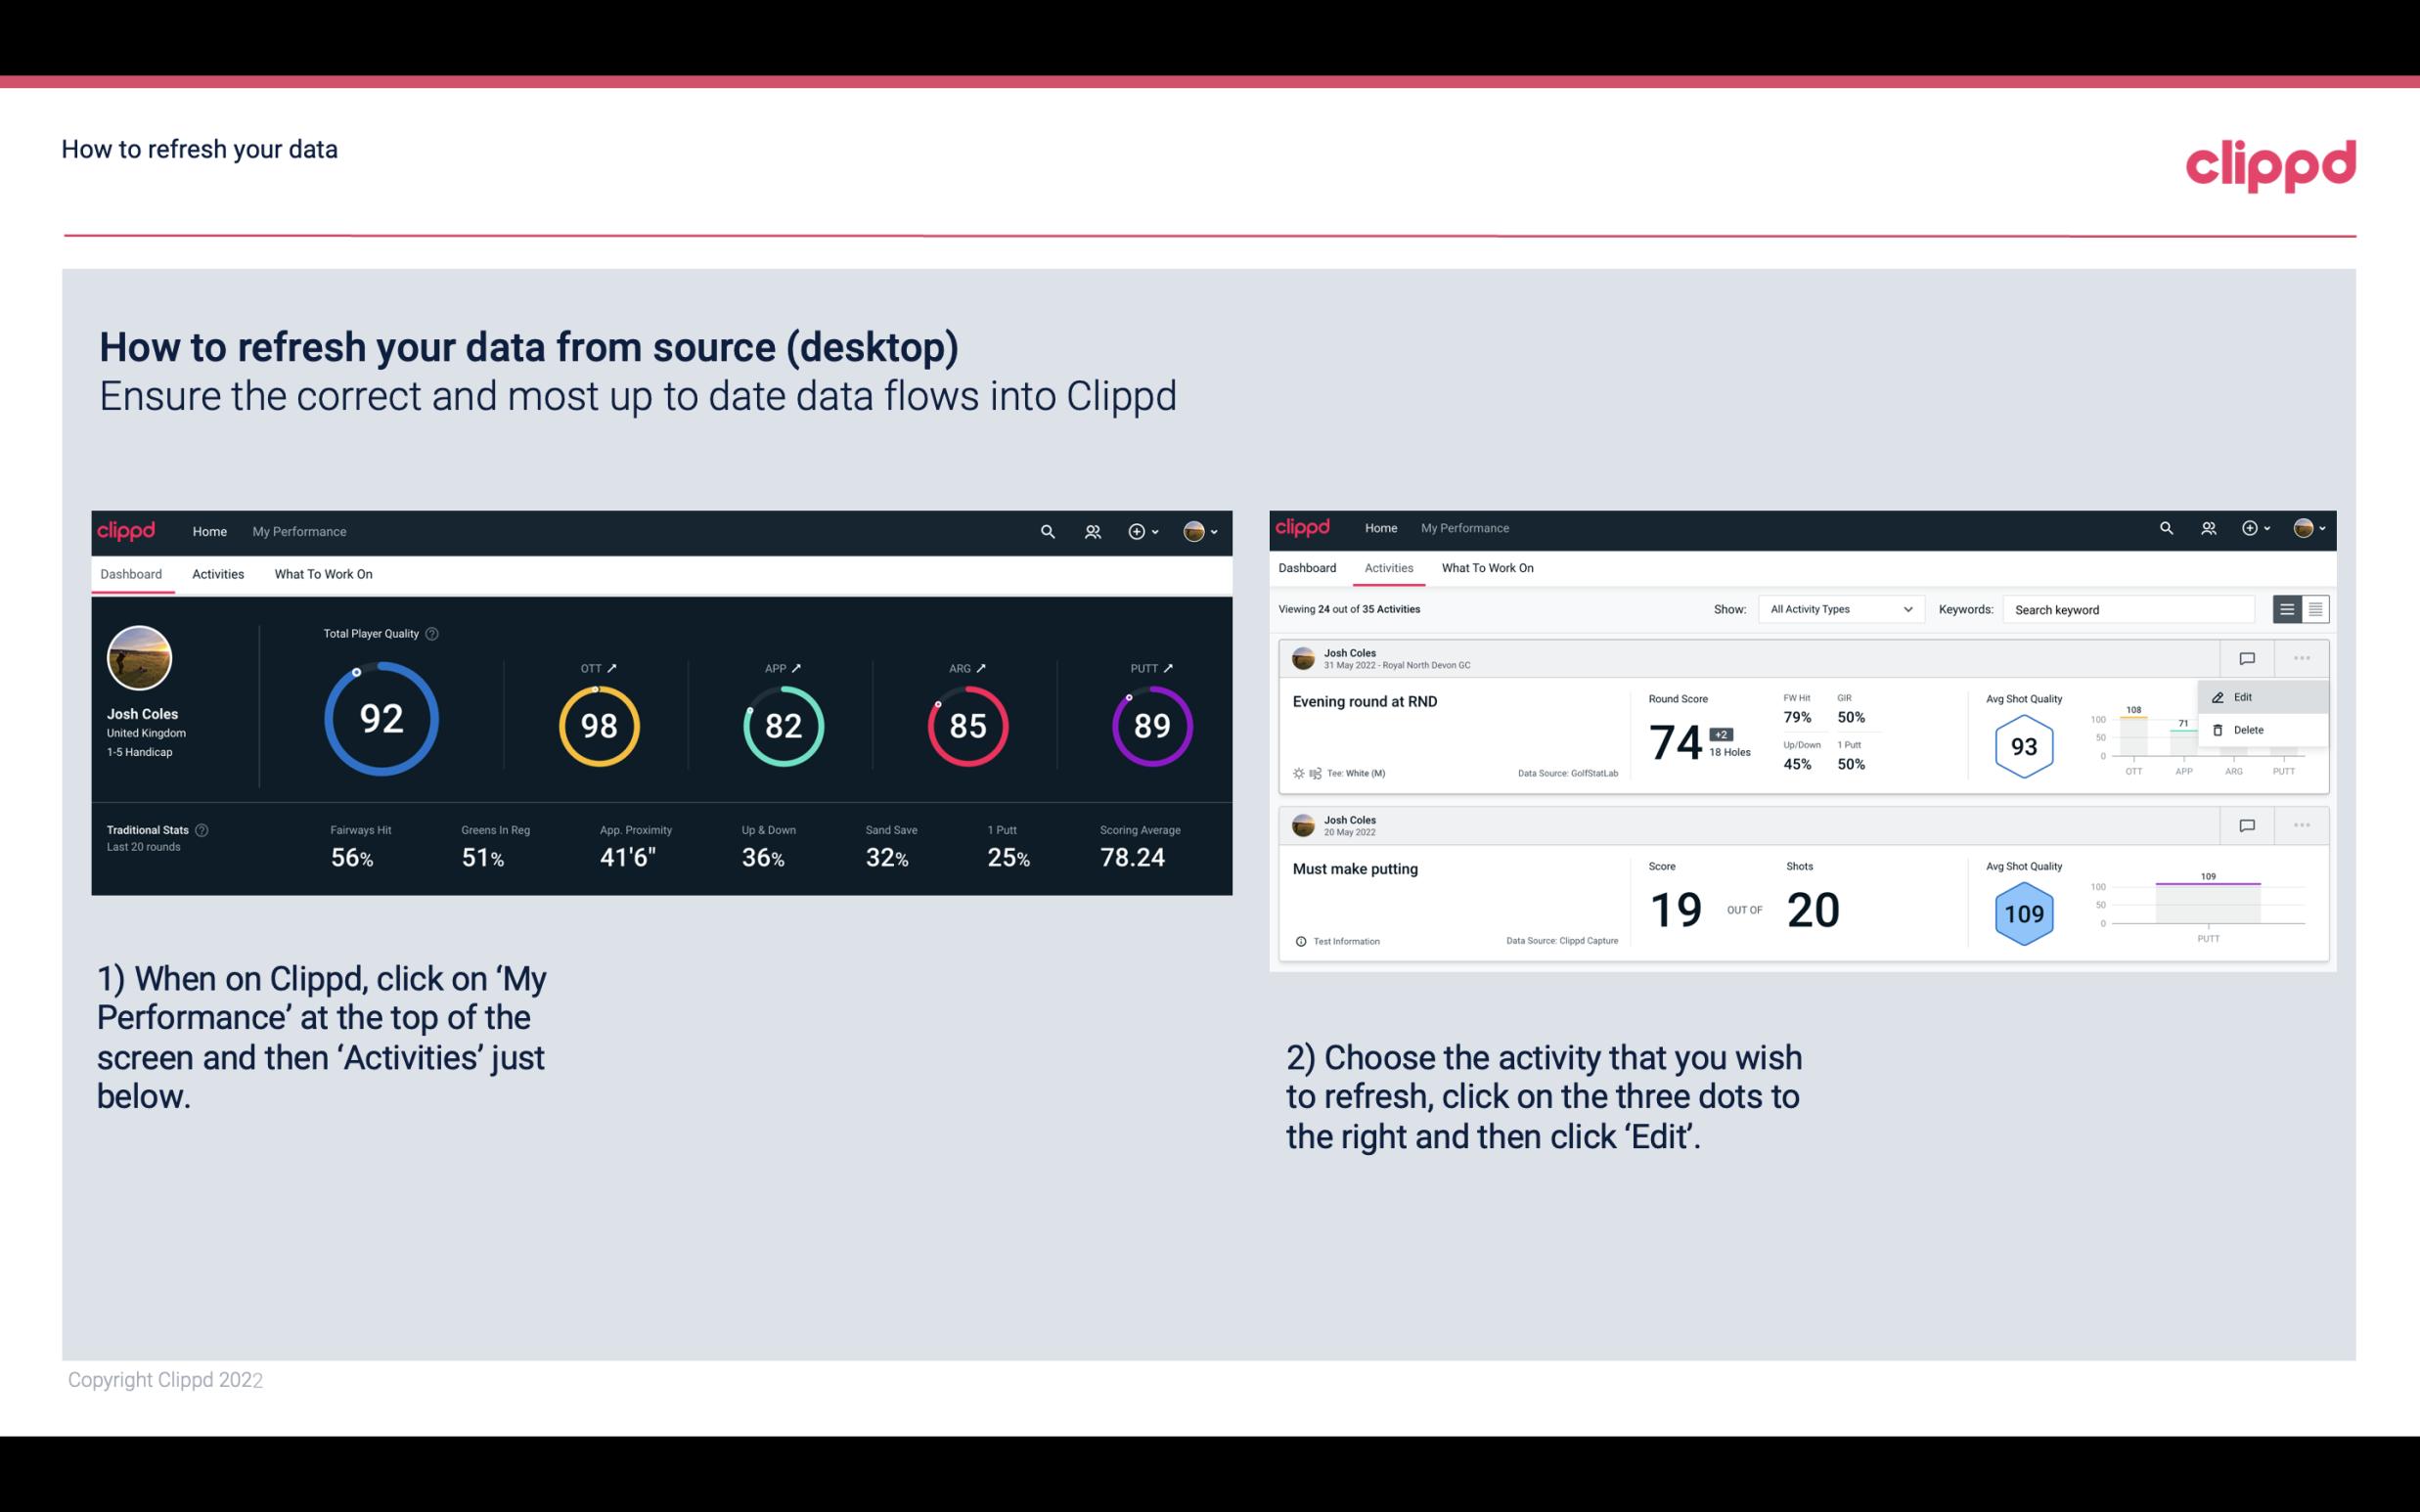Toggle the My Performance navigation item

(298, 529)
